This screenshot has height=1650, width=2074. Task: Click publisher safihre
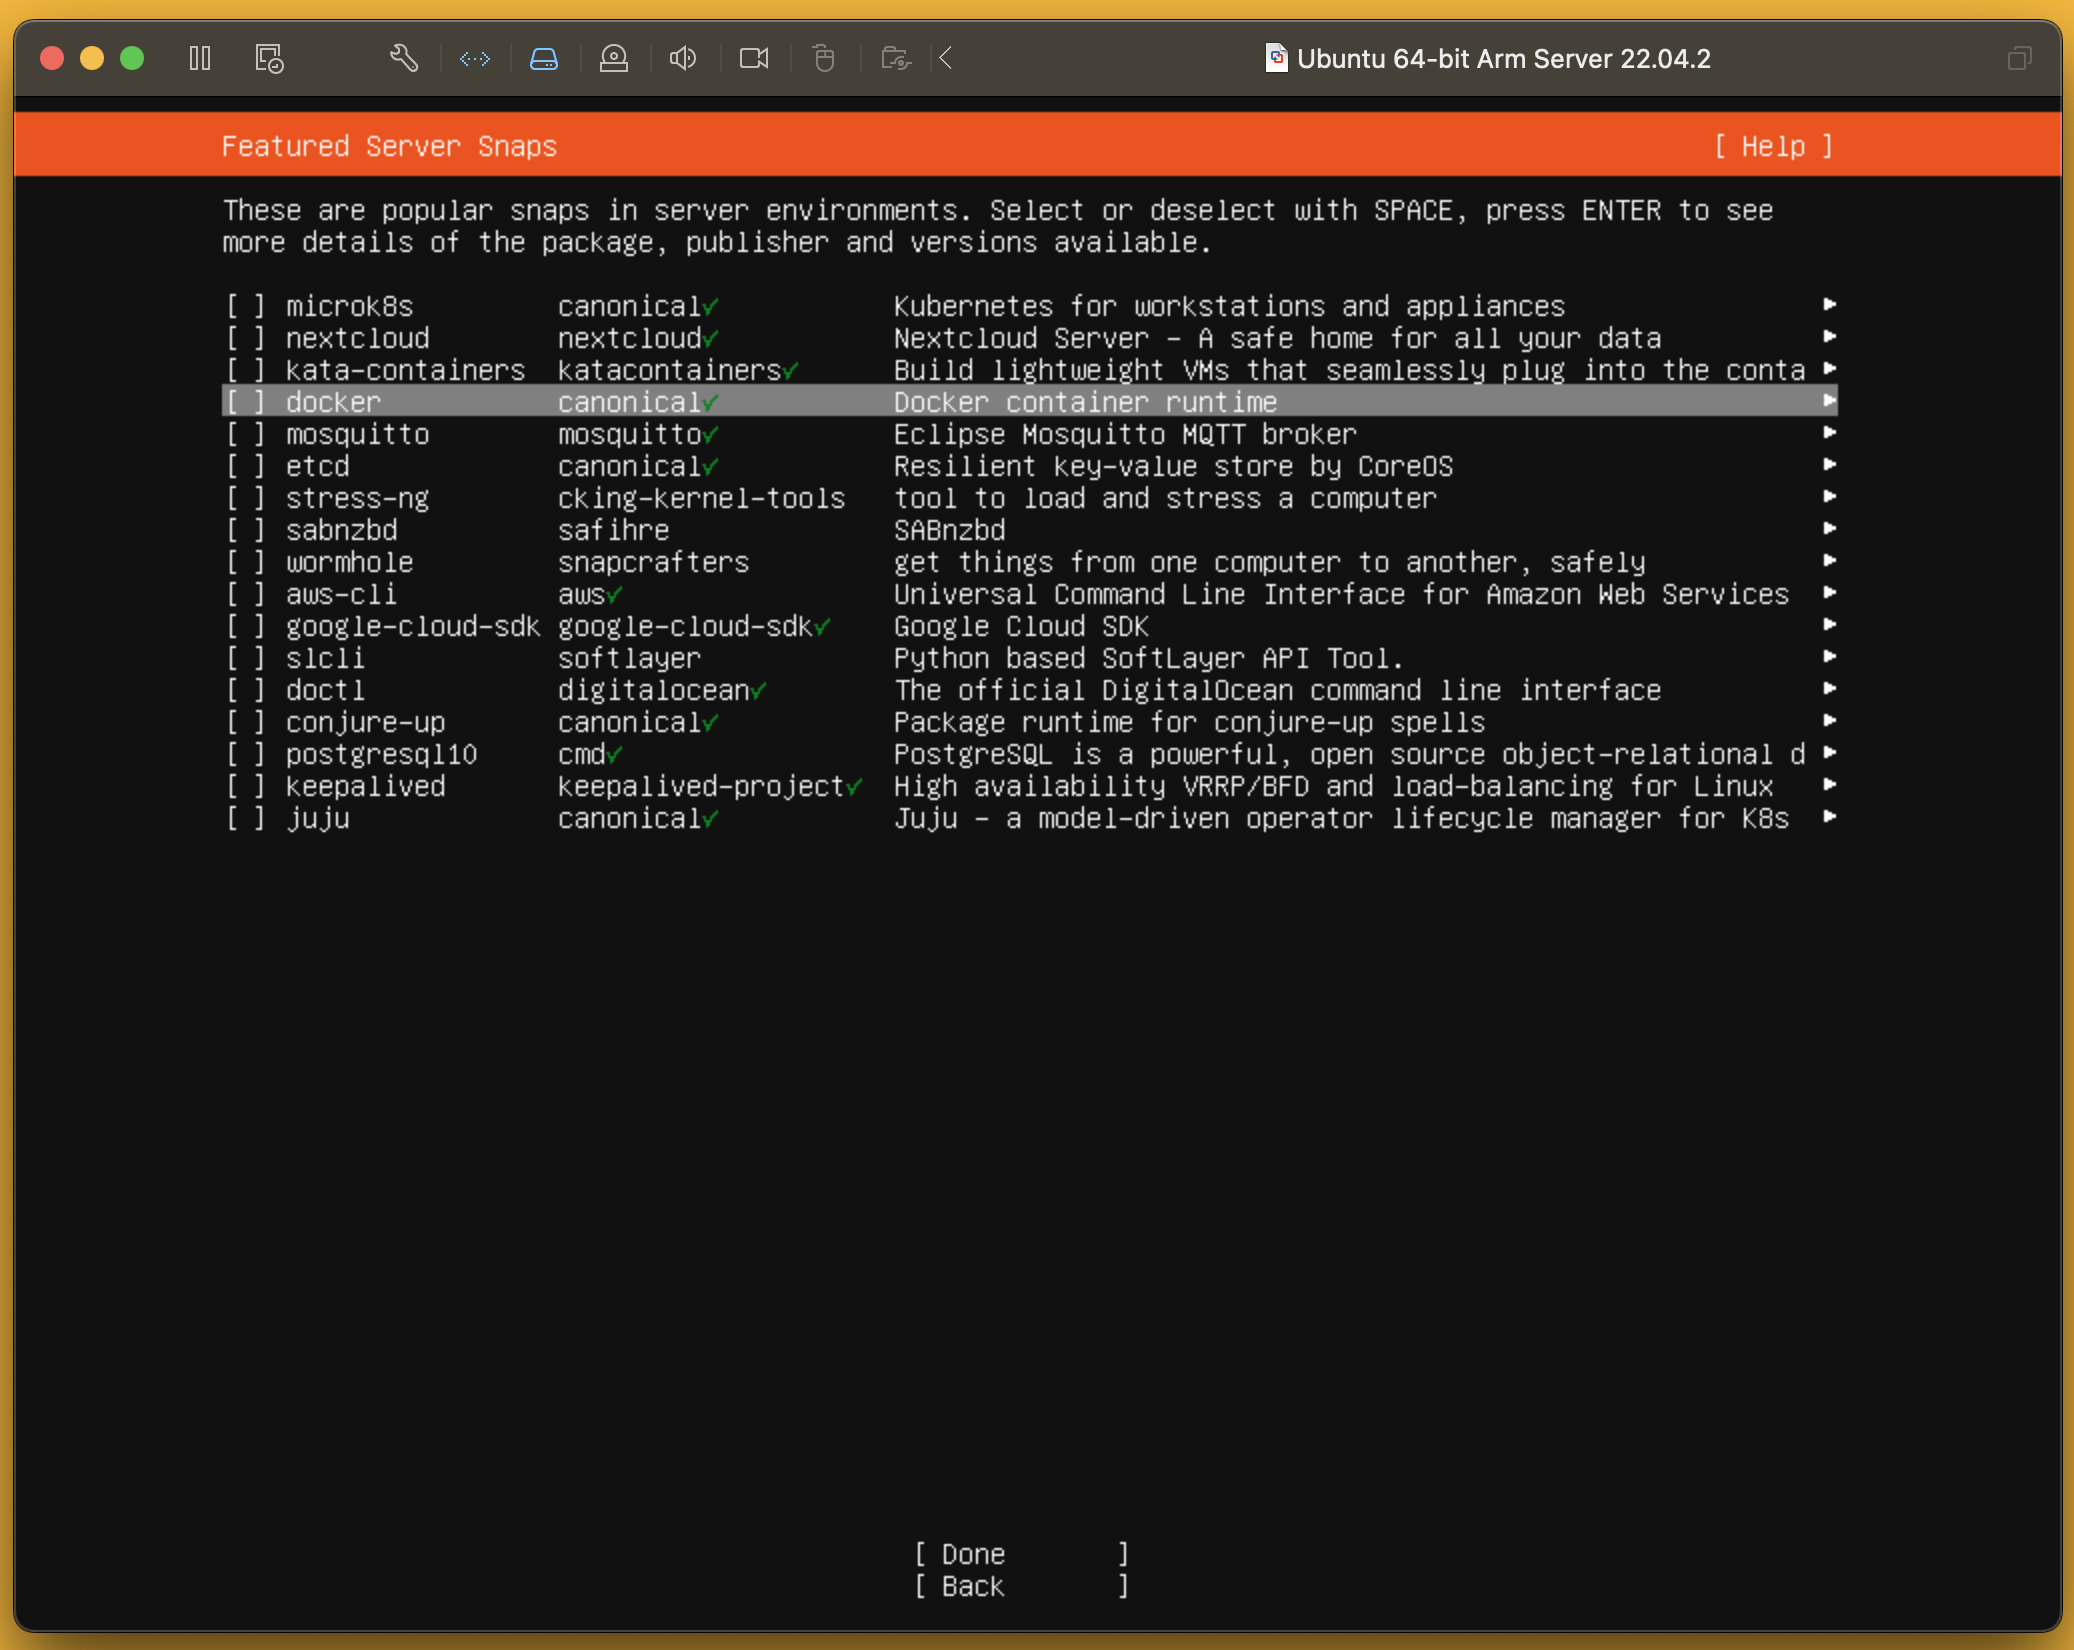pyautogui.click(x=613, y=531)
